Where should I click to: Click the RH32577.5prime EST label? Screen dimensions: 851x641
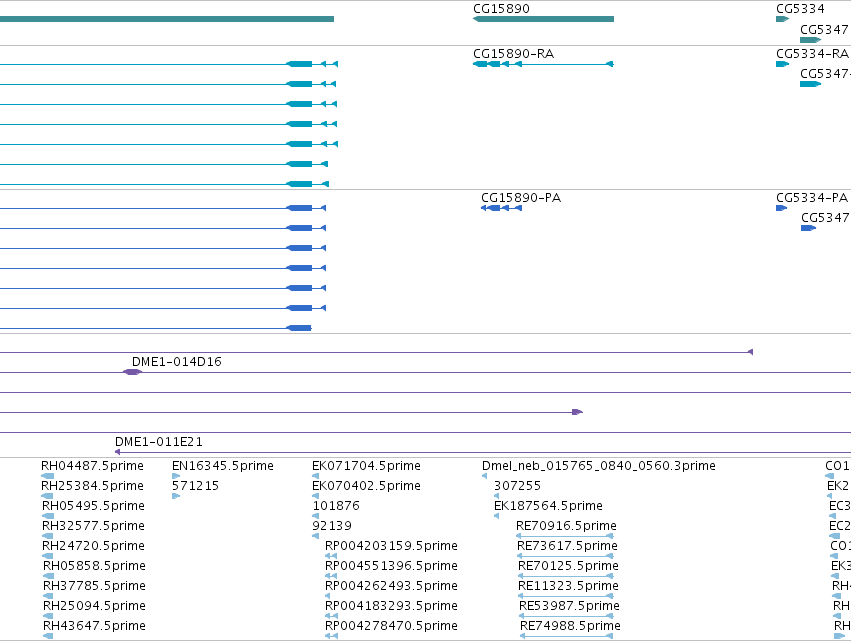click(x=93, y=526)
